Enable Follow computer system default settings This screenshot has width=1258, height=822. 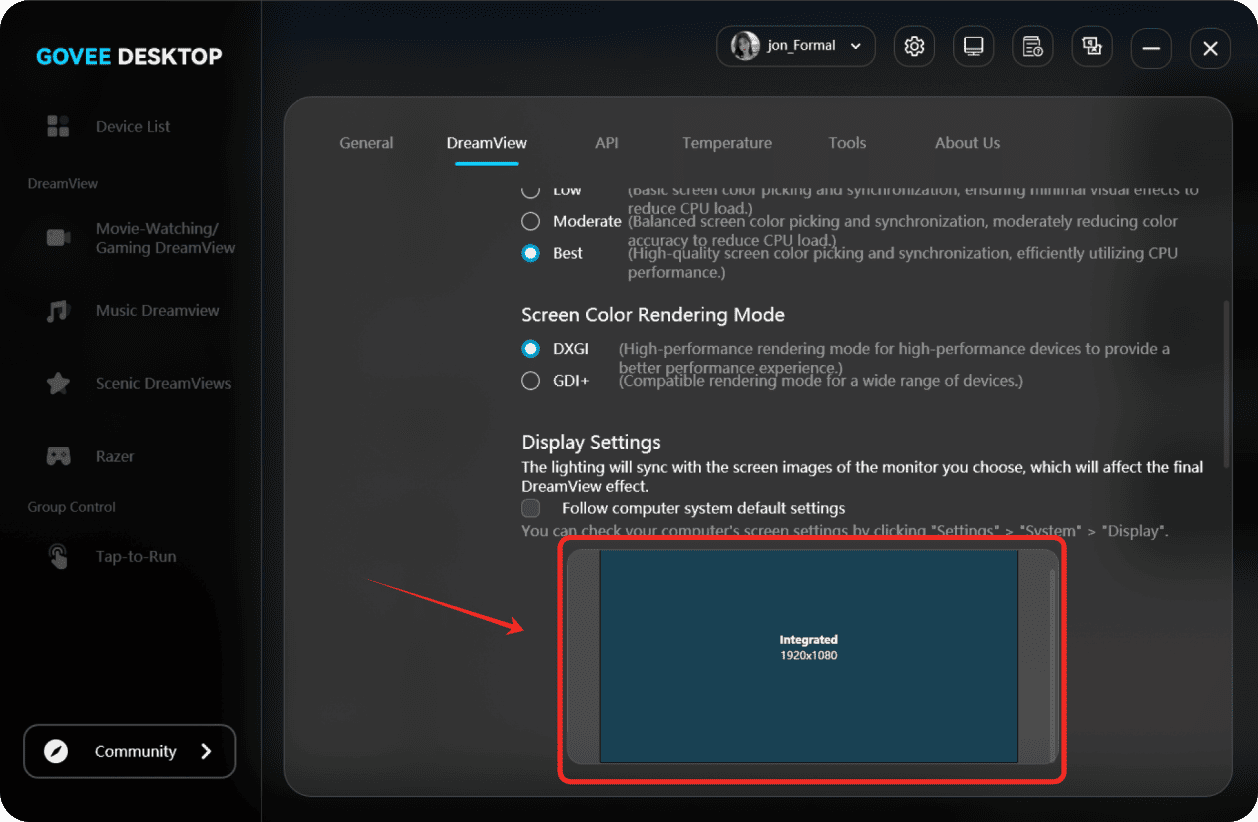point(531,508)
